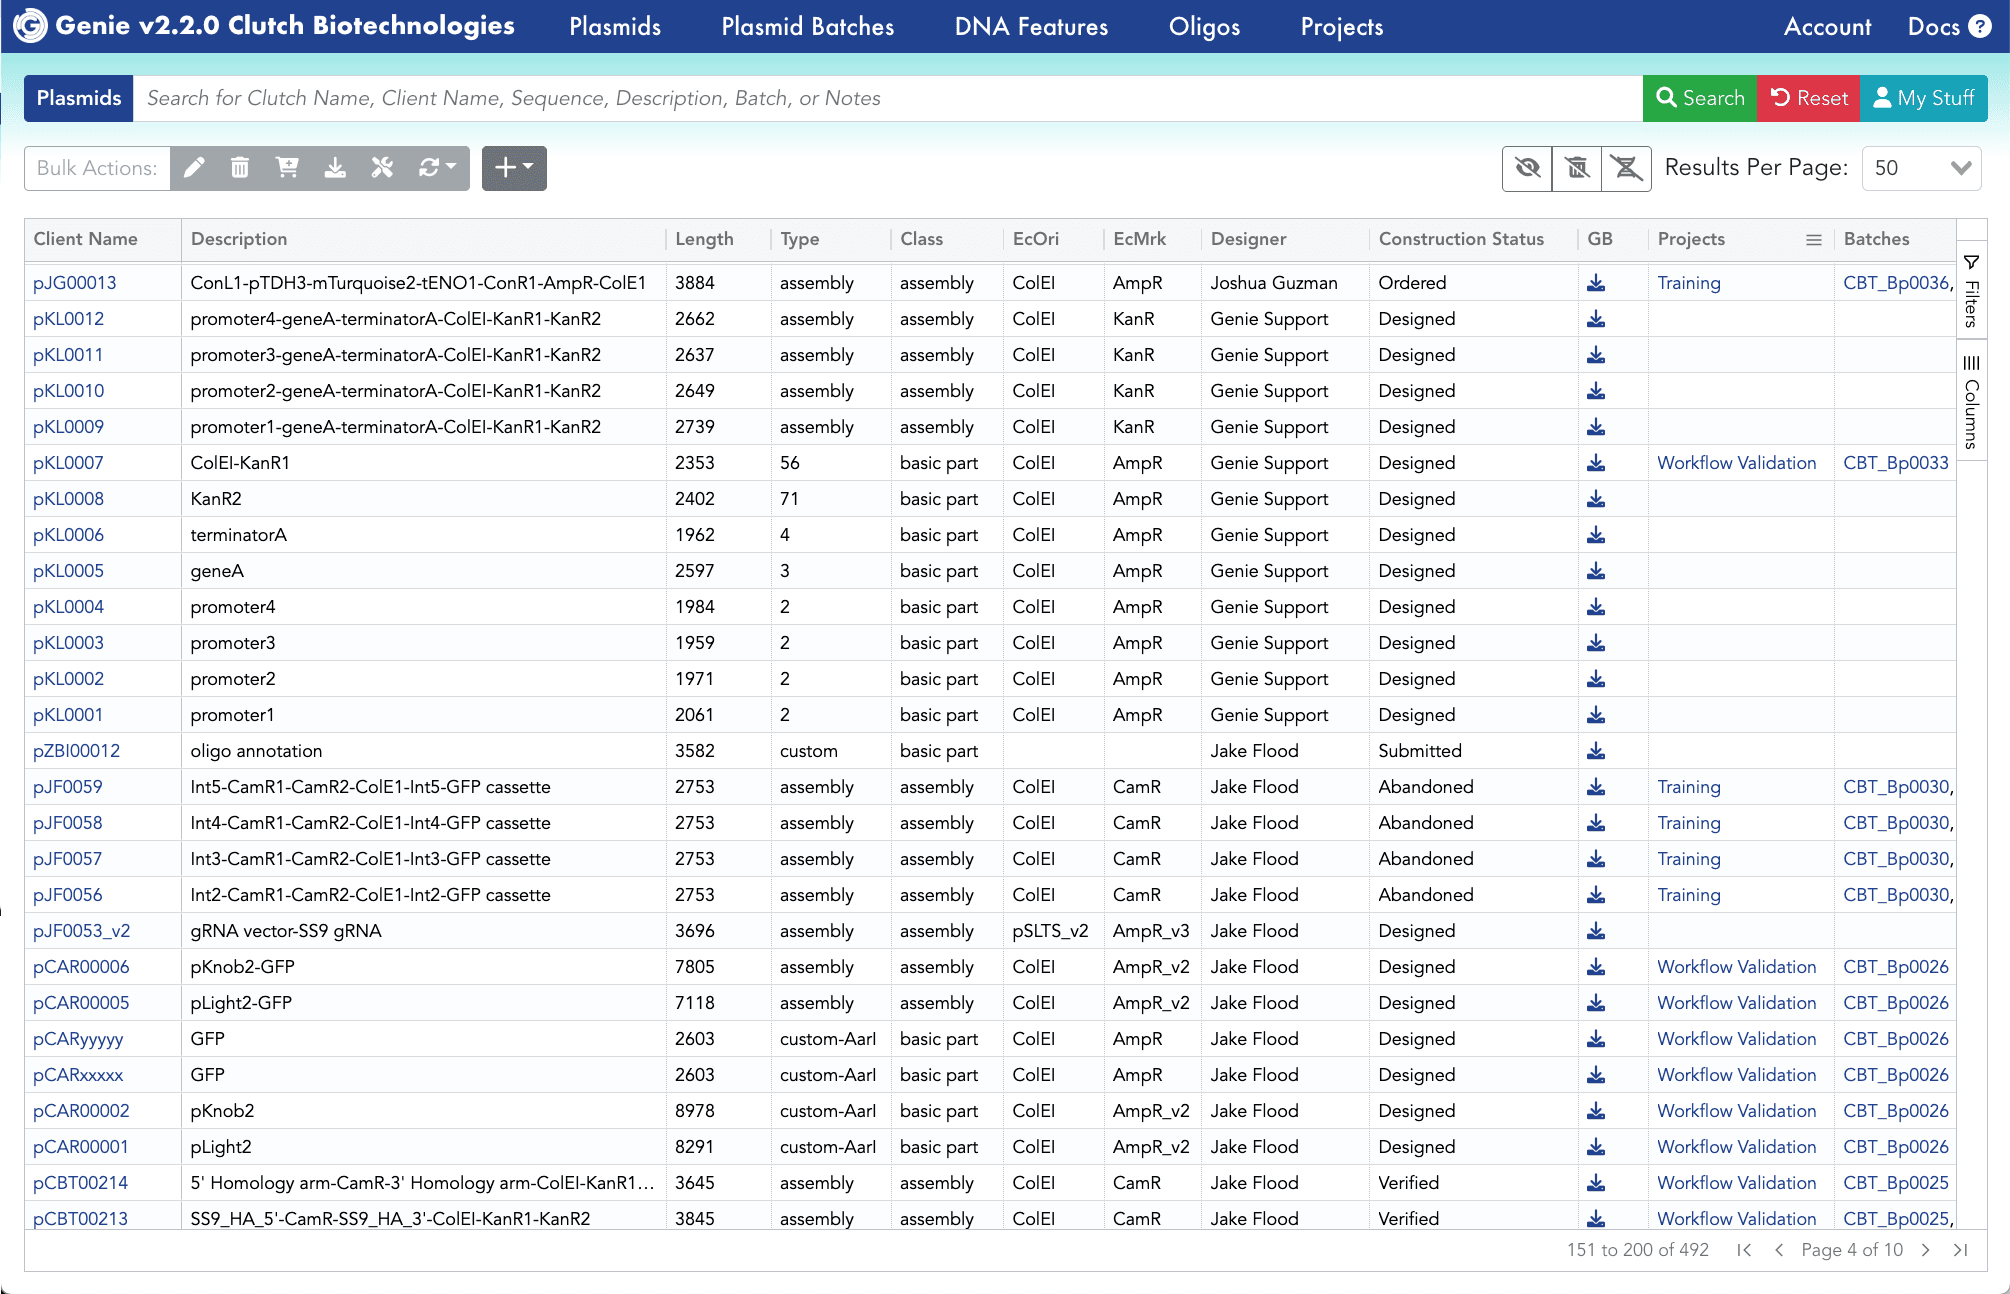
Task: Open the DNA Features menu
Action: 1031,27
